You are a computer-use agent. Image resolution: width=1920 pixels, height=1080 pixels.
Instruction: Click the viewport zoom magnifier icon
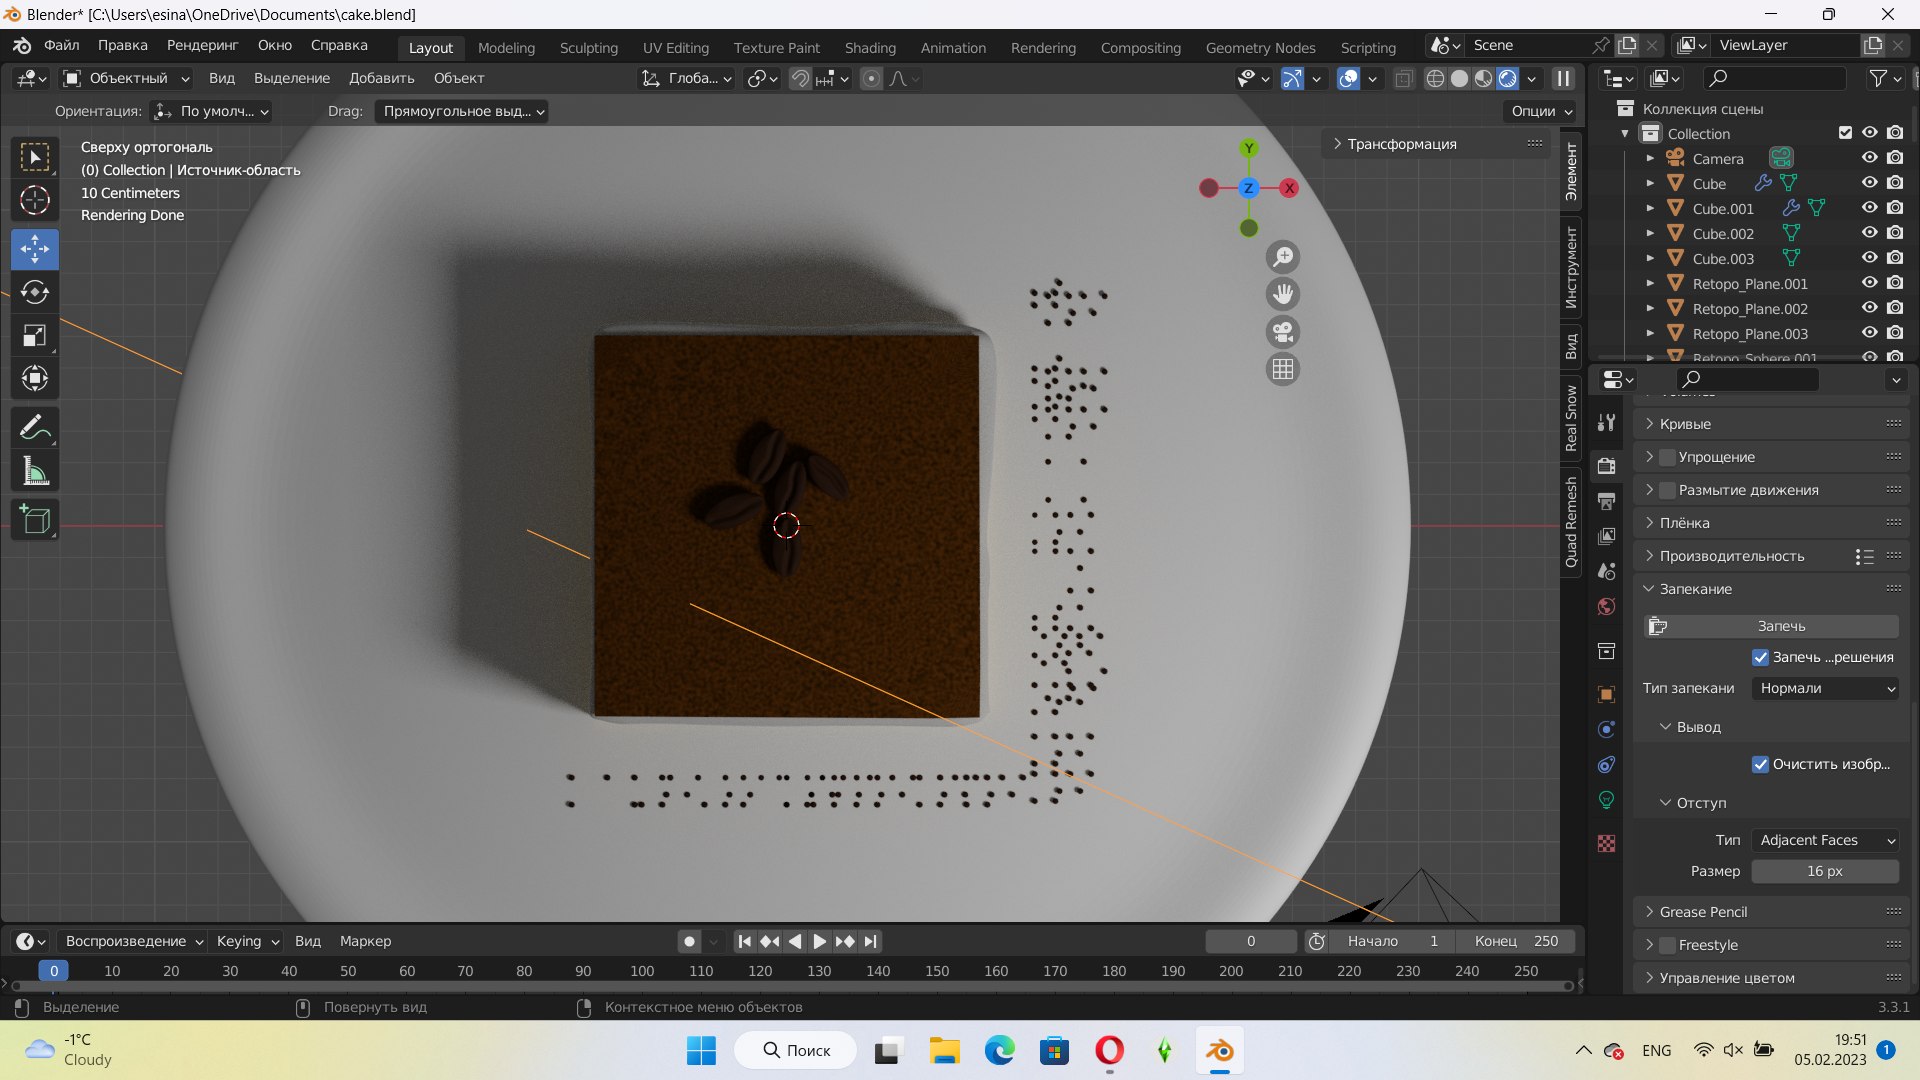tap(1283, 257)
